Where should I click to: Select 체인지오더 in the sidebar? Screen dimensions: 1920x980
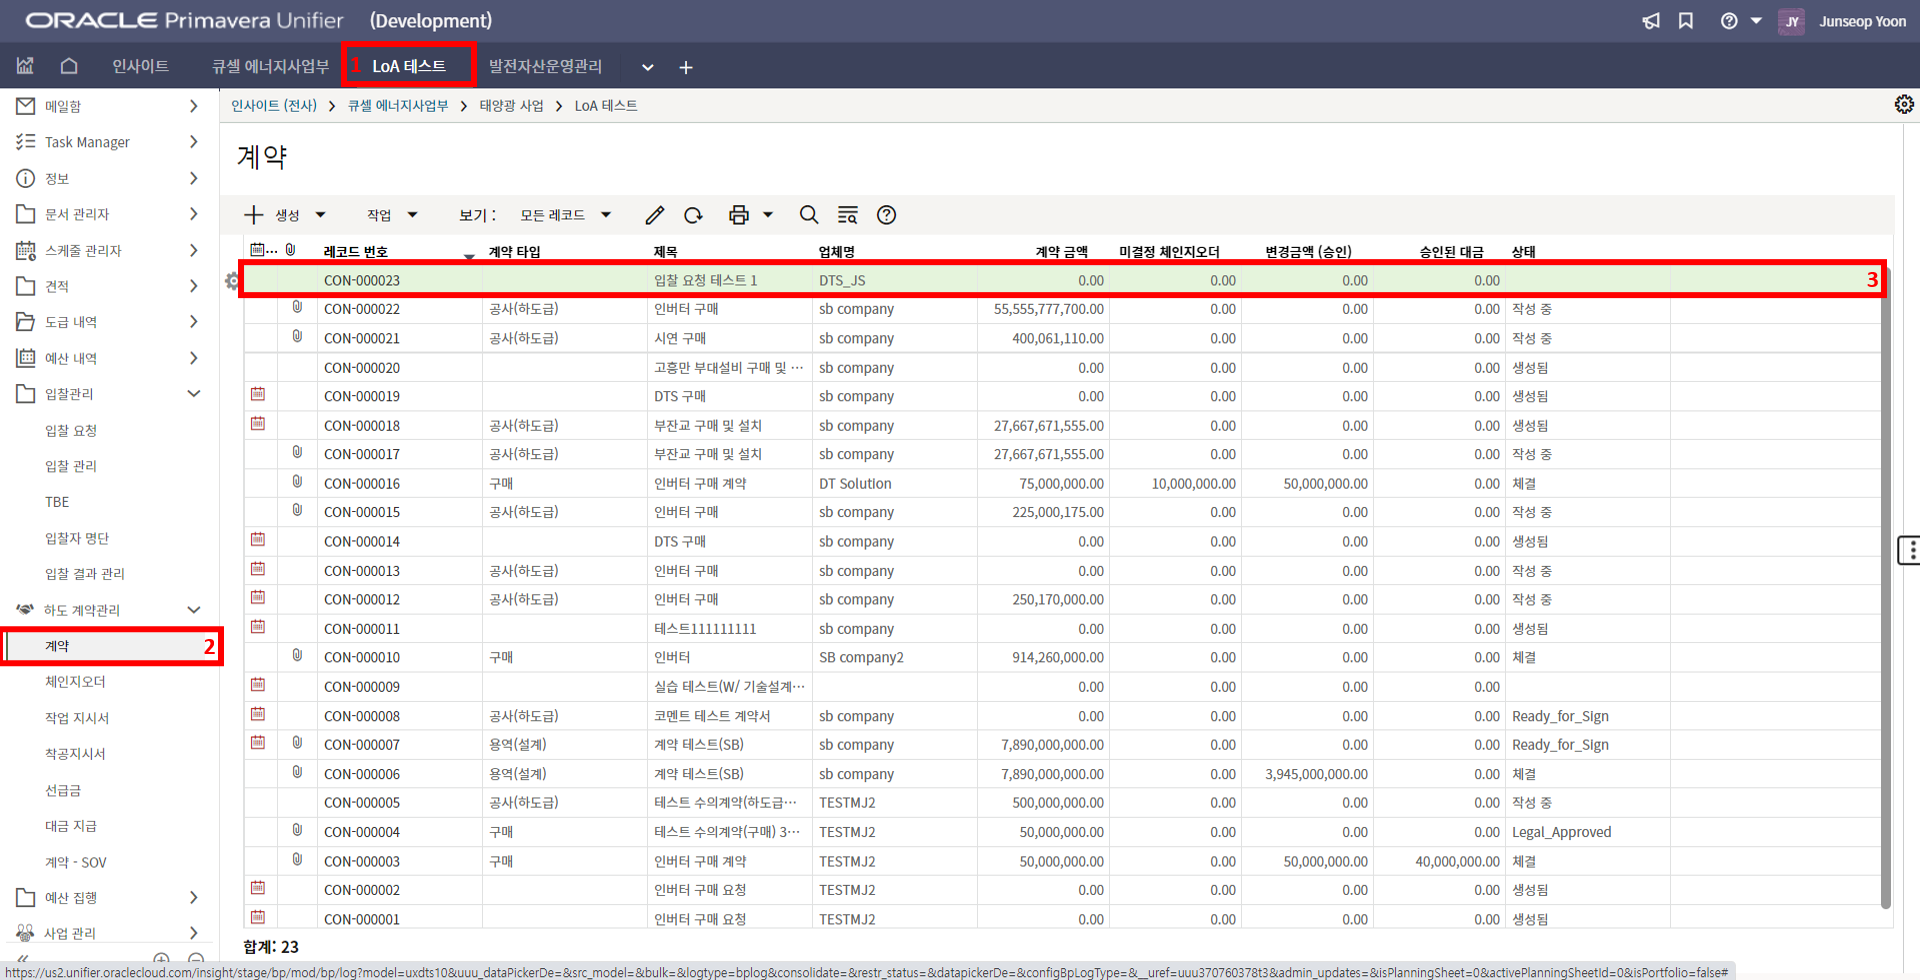click(x=75, y=682)
